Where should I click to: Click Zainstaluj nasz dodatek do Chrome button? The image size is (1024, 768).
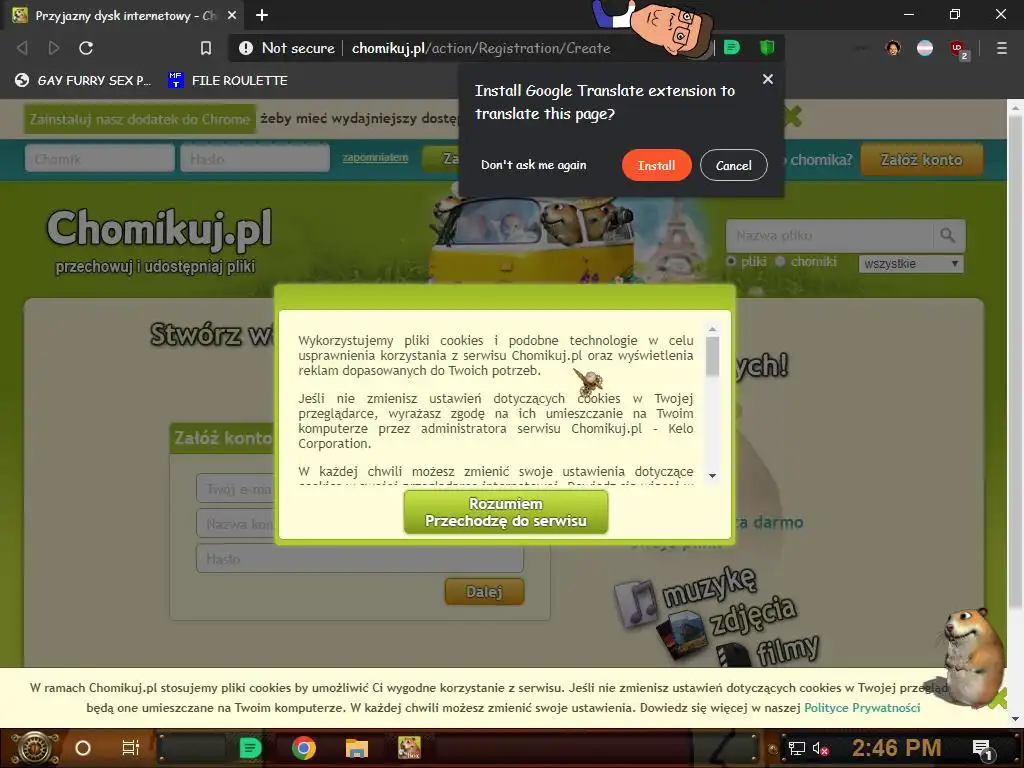pos(140,120)
